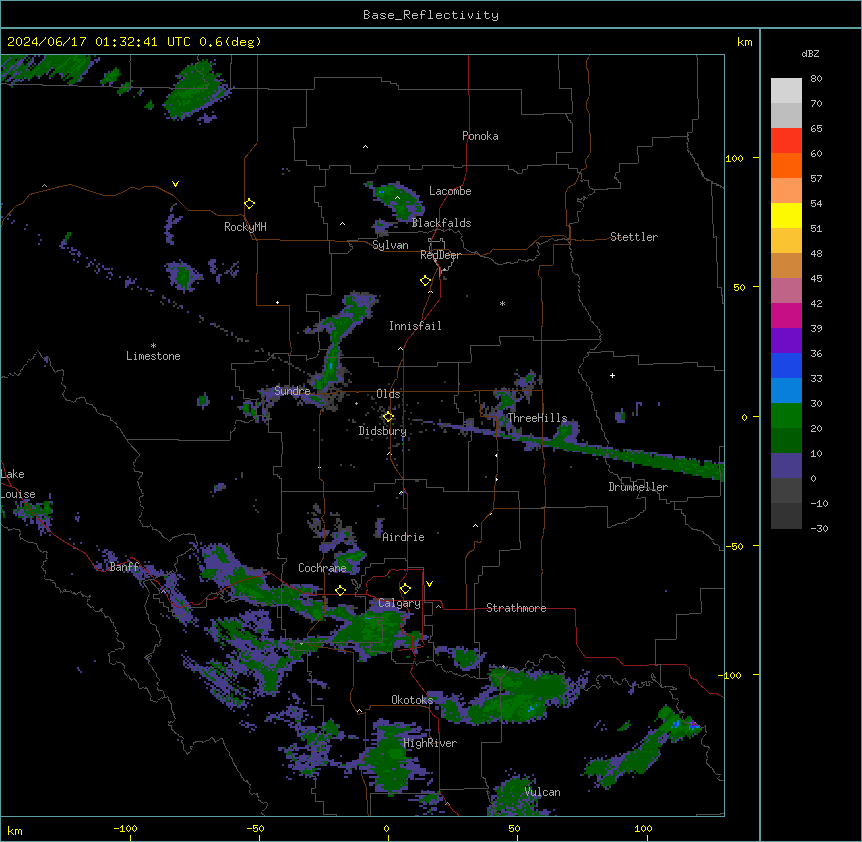Click the yellow diamond marker below Cochrane
Viewport: 862px width, 842px height.
point(340,590)
